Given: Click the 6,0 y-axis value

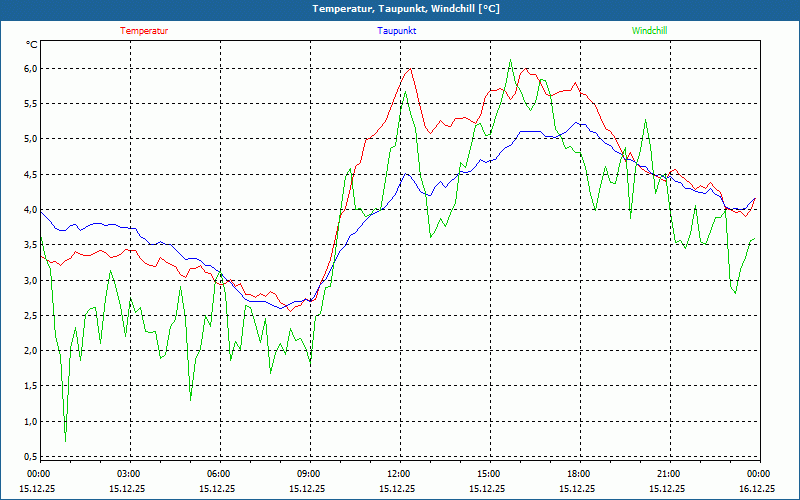Looking at the screenshot, I should 31,68.
